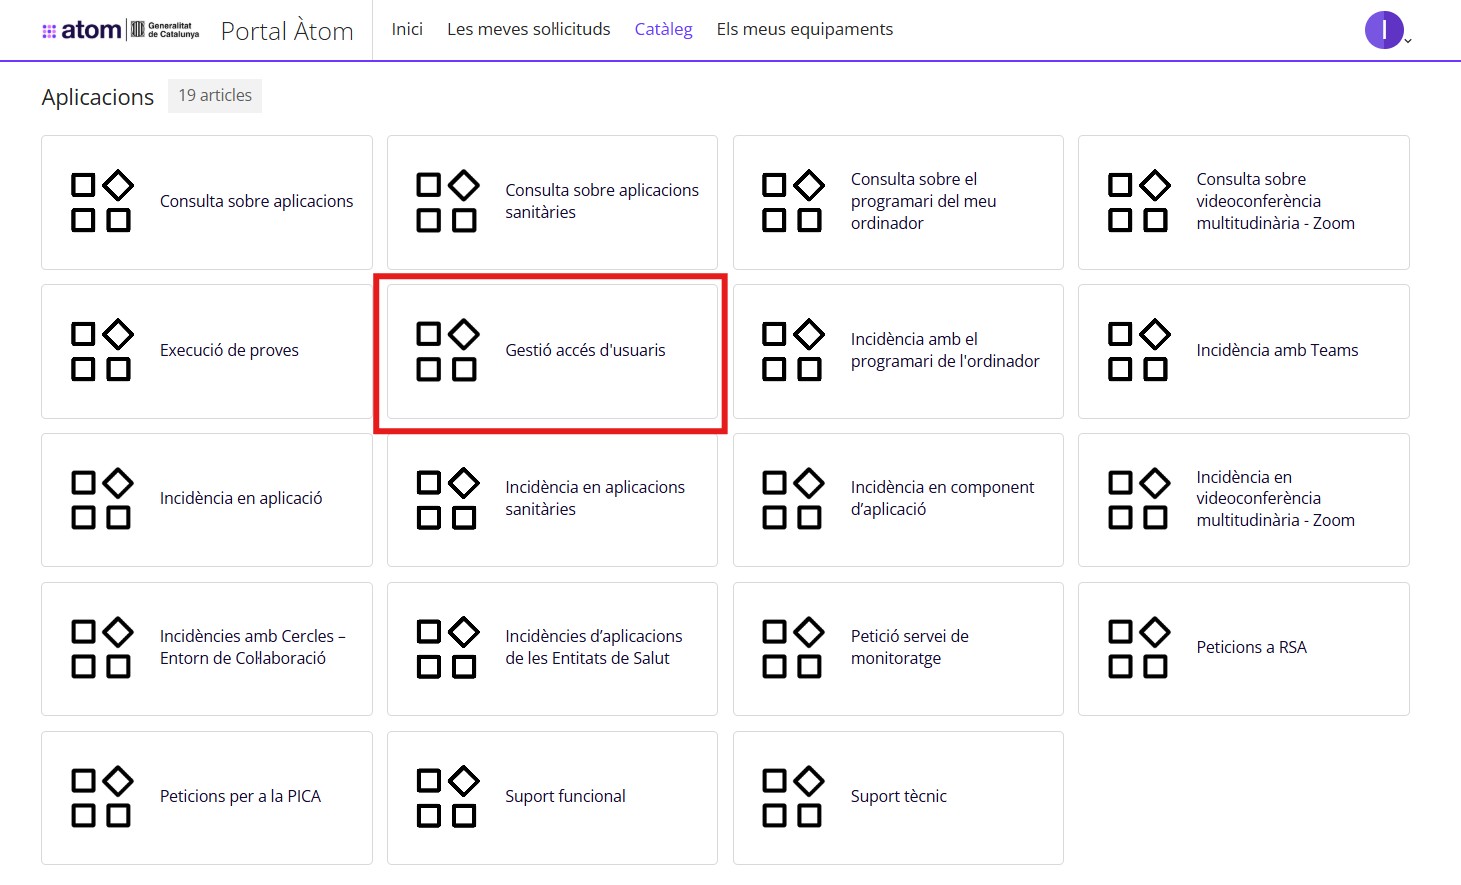The height and width of the screenshot is (885, 1461).
Task: Open Petició servei de monitoratge
Action: [x=909, y=647]
